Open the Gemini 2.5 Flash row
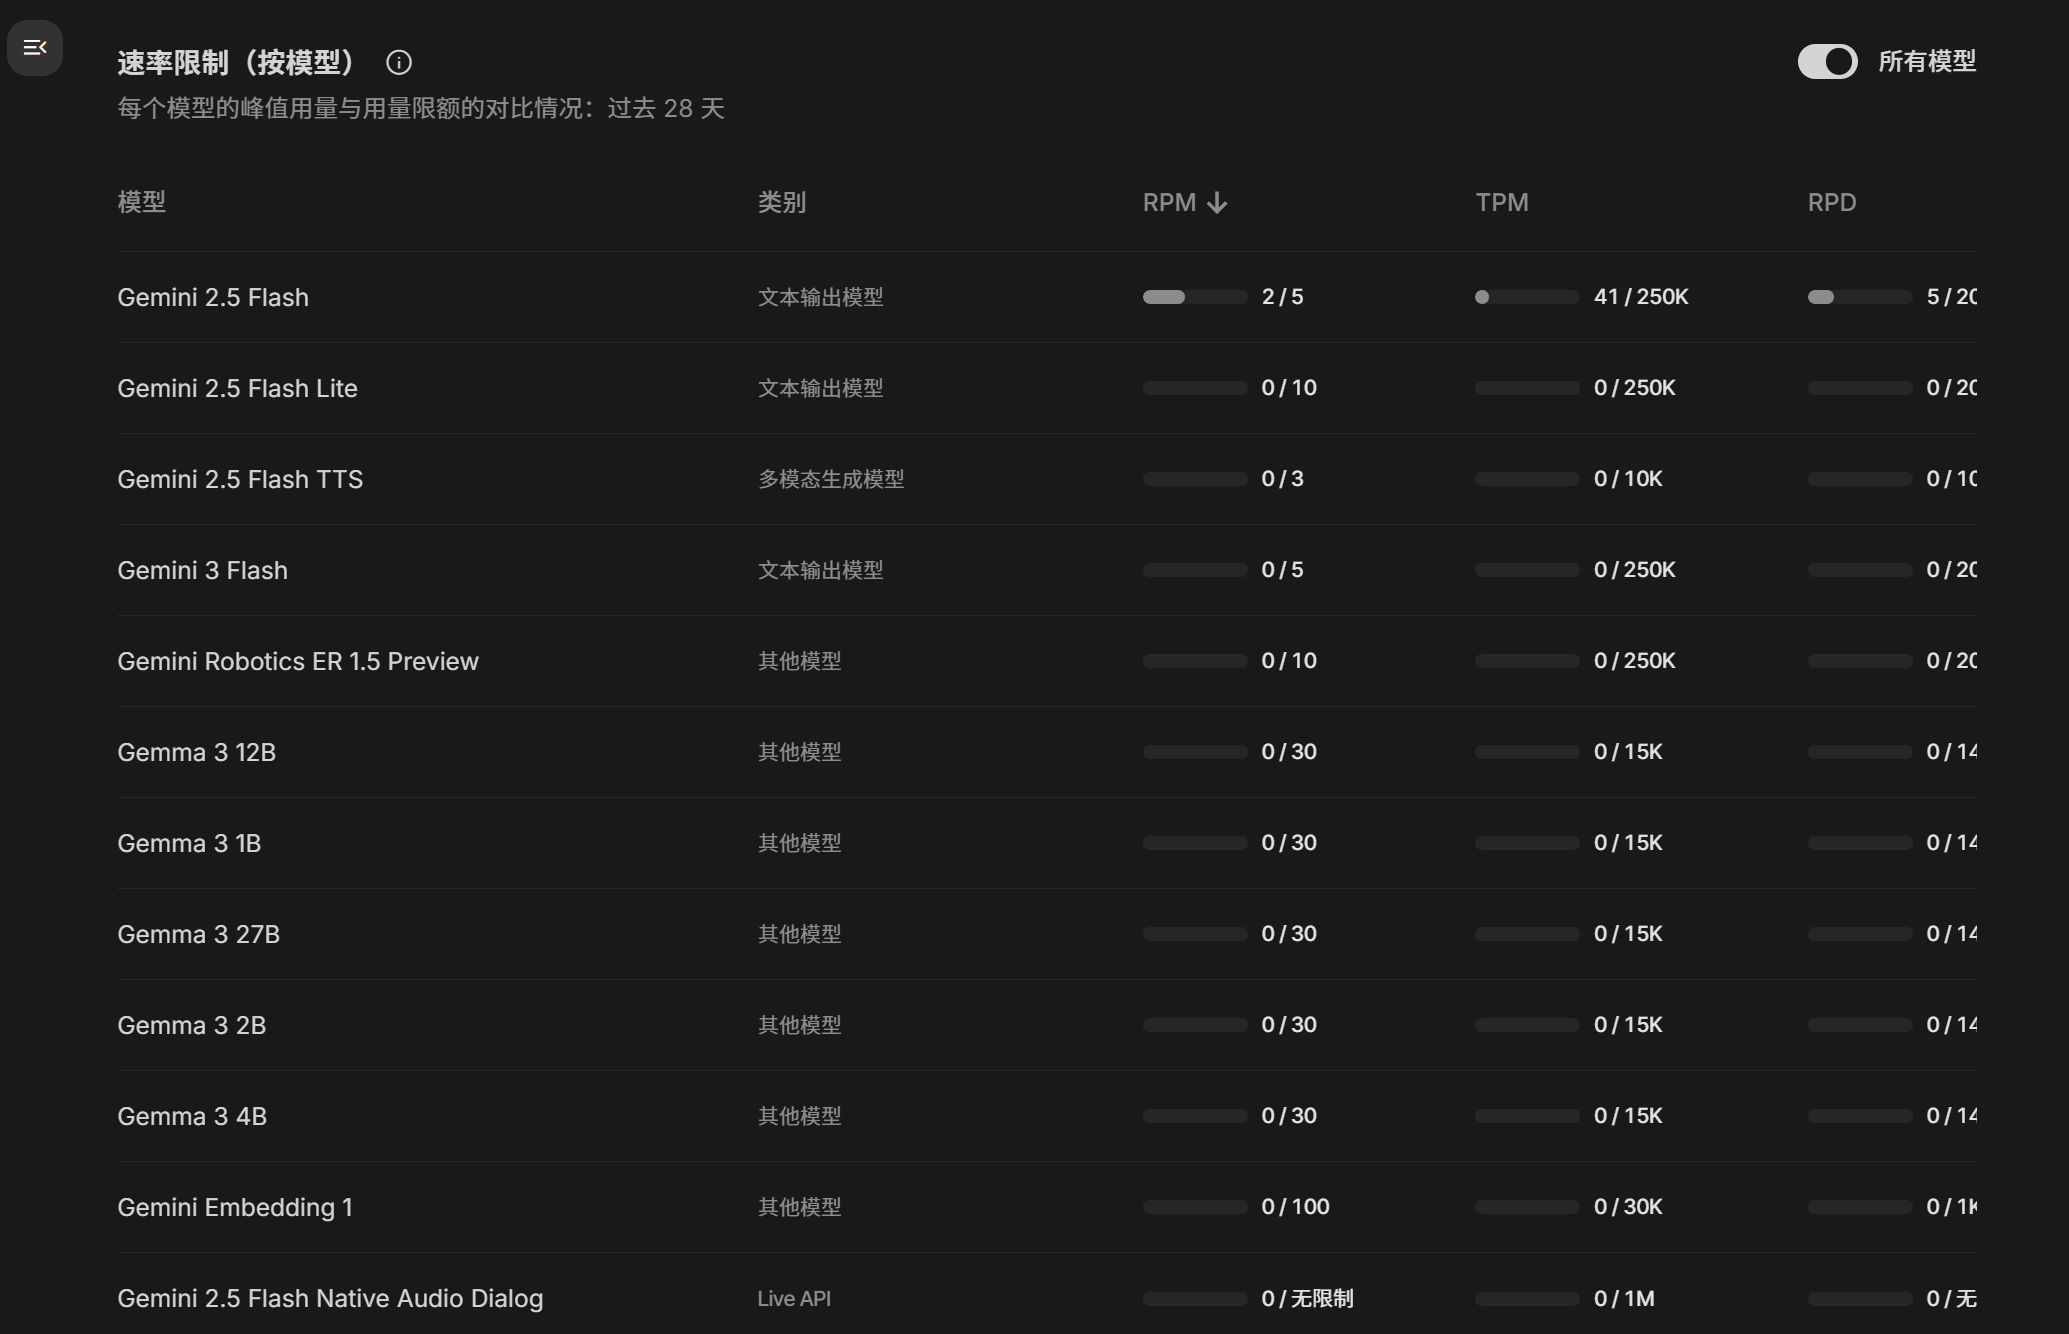Viewport: 2069px width, 1334px height. click(x=213, y=297)
